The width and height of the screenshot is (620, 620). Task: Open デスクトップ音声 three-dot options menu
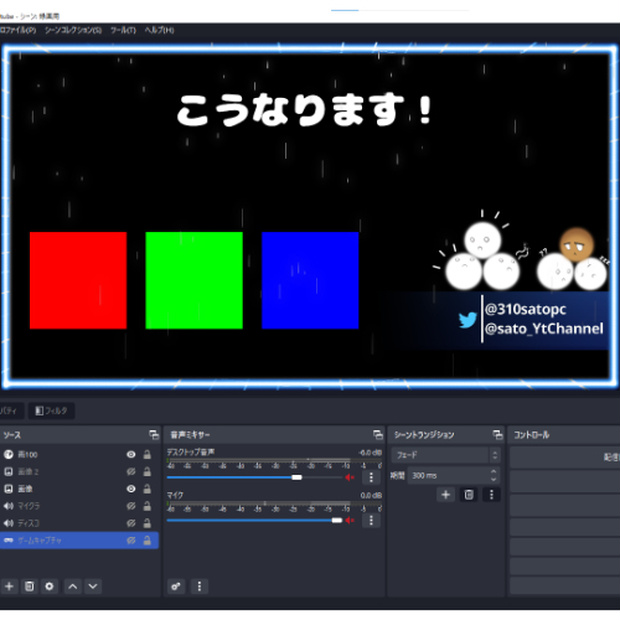[x=371, y=477]
